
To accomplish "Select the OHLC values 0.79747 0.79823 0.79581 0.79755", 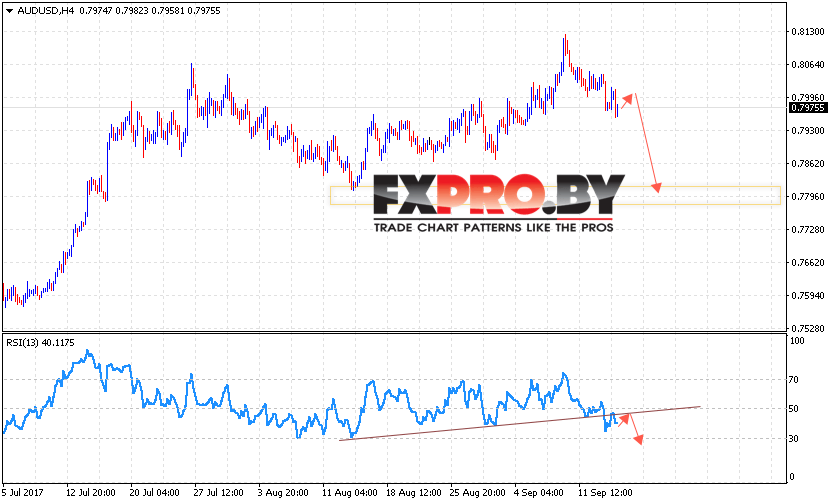I will pos(150,11).
